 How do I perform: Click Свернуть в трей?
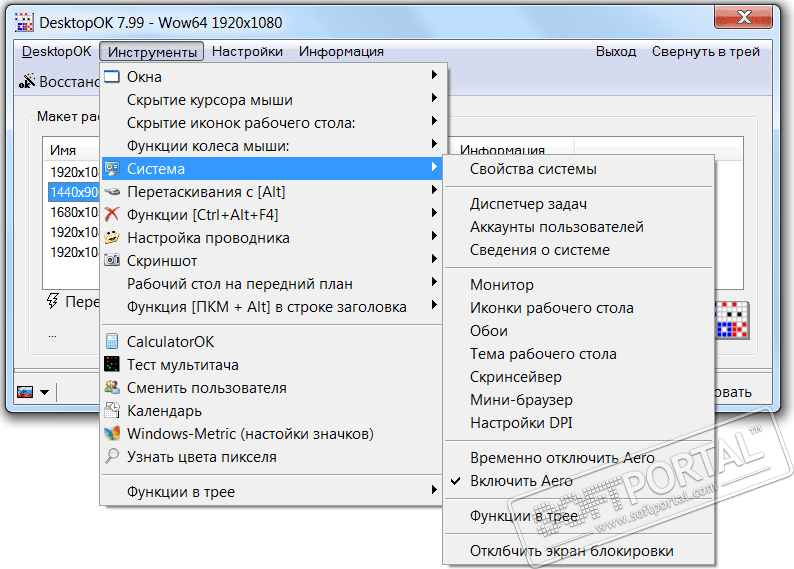coord(705,52)
